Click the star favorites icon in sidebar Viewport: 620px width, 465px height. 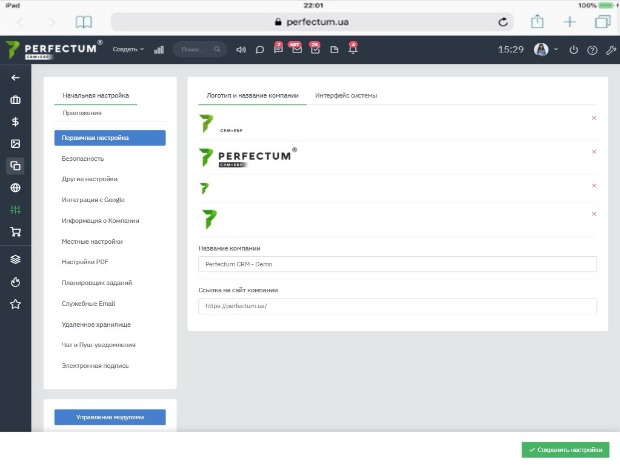[x=15, y=304]
